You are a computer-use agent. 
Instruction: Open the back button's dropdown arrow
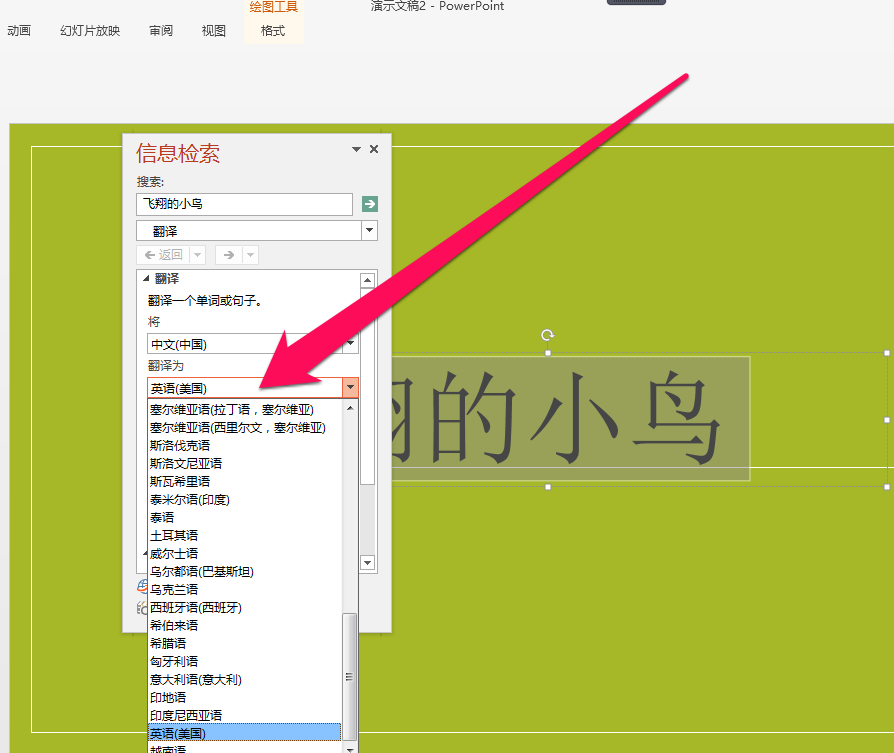[x=197, y=254]
